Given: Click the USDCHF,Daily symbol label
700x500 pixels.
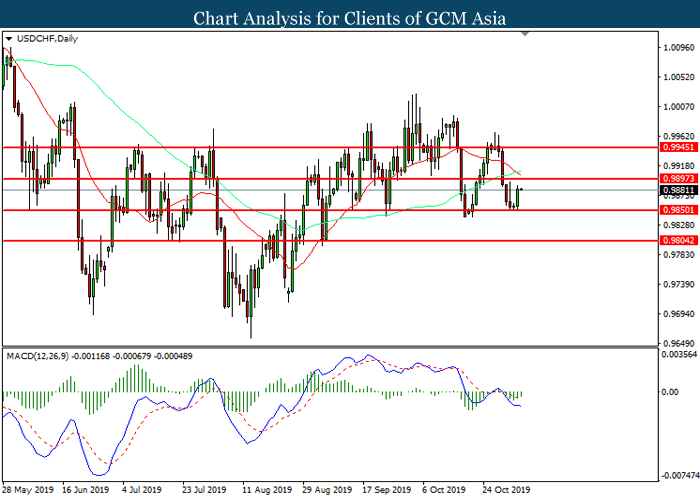Looking at the screenshot, I should 40,40.
